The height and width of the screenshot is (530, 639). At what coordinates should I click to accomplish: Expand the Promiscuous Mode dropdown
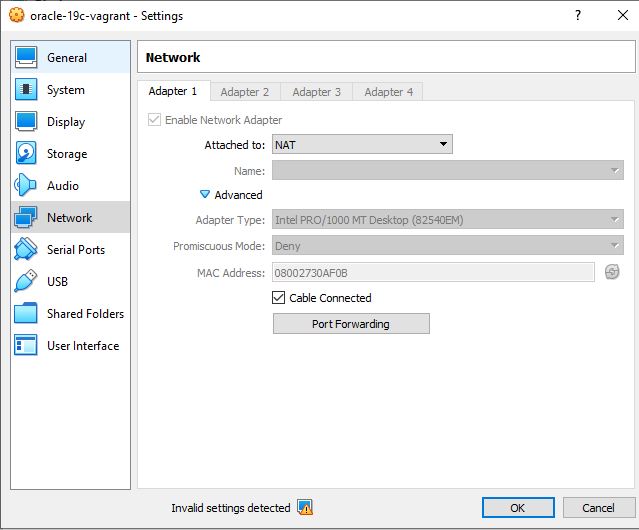click(447, 246)
